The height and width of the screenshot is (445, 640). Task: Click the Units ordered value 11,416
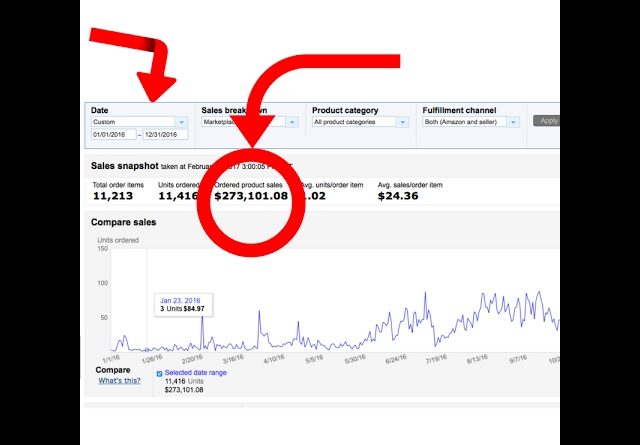178,196
